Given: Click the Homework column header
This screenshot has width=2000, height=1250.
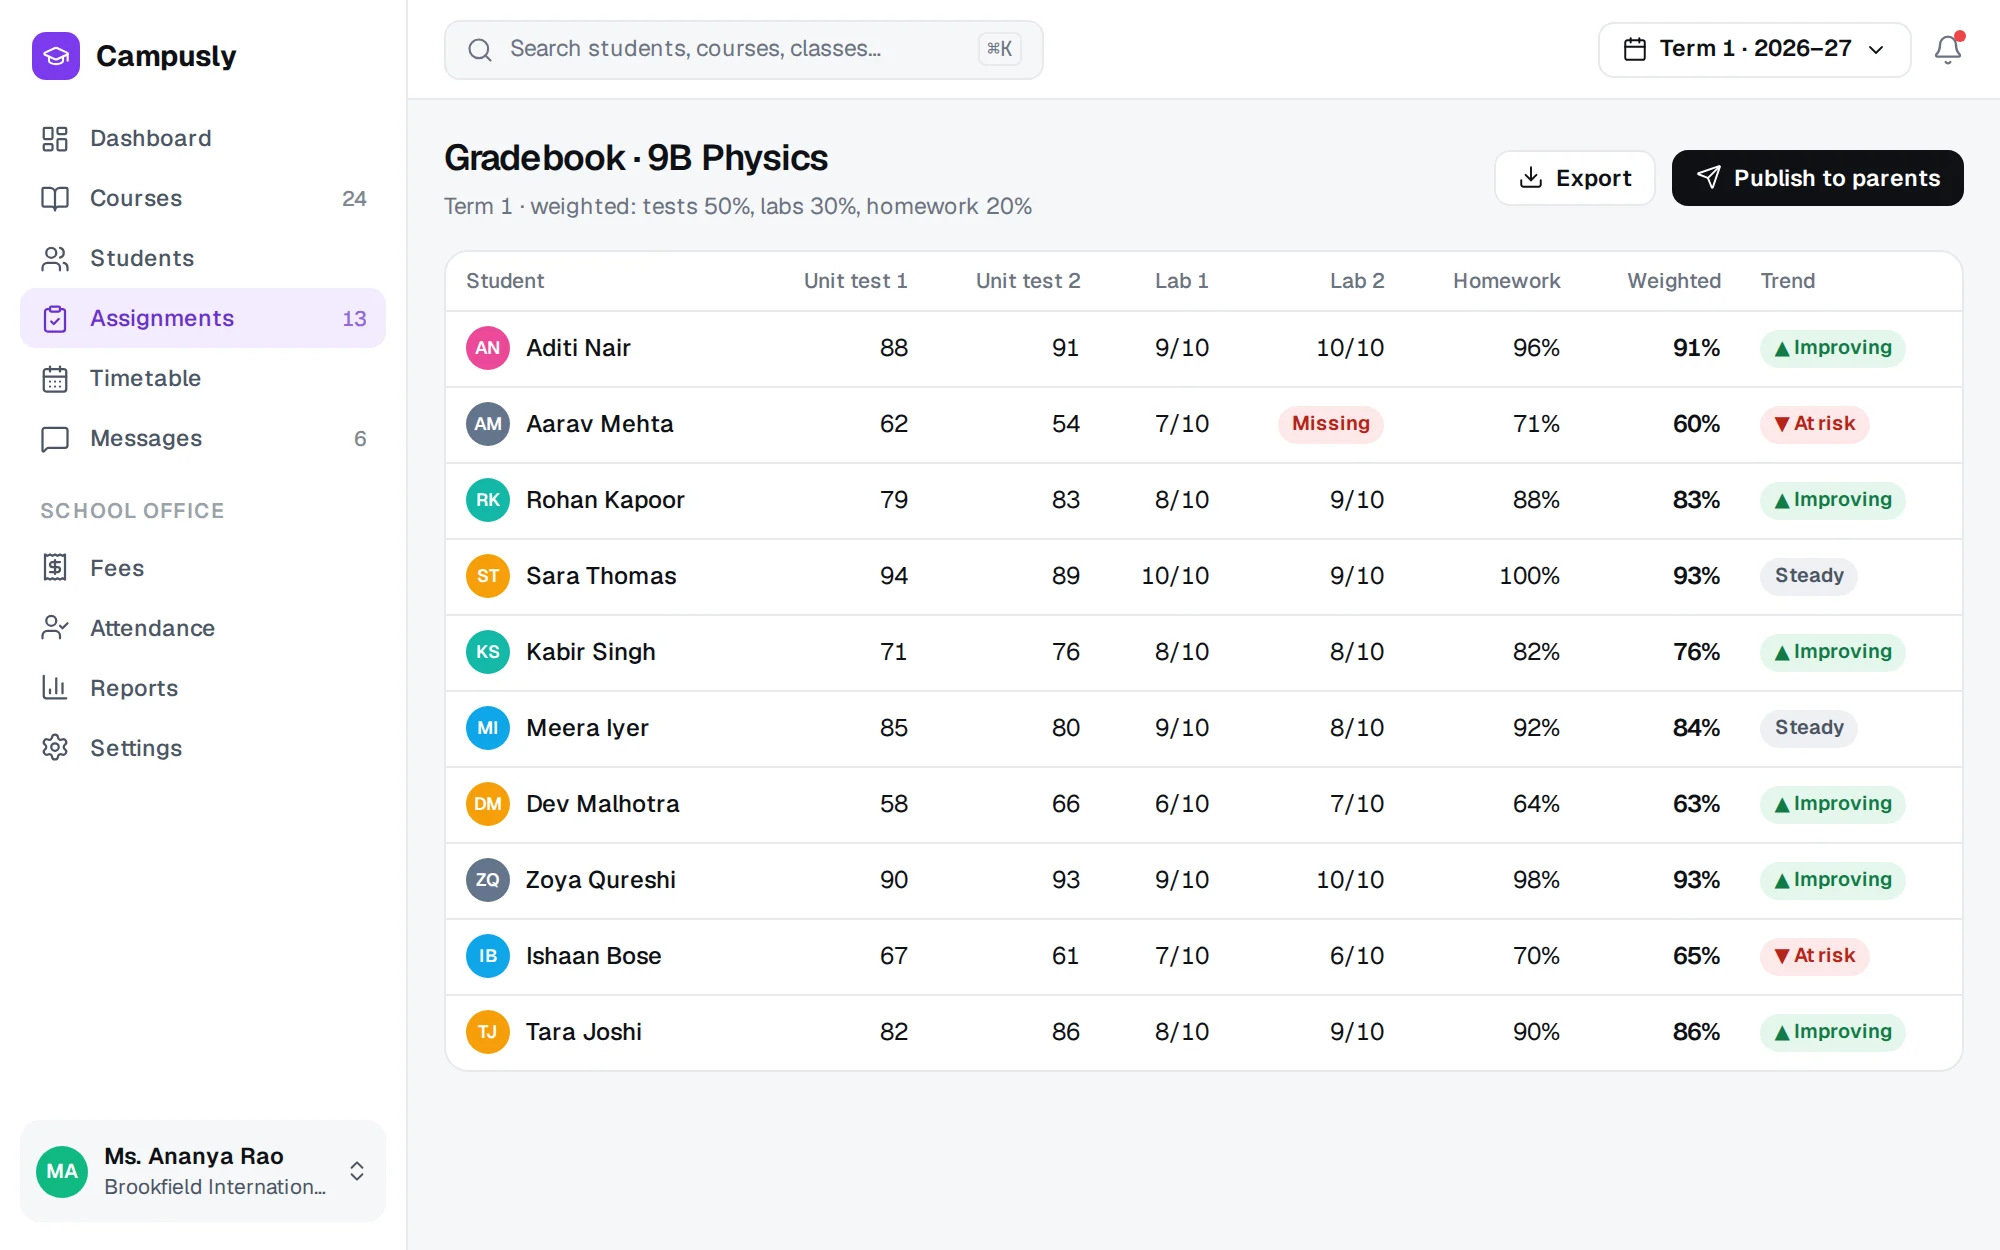Looking at the screenshot, I should pos(1506,281).
